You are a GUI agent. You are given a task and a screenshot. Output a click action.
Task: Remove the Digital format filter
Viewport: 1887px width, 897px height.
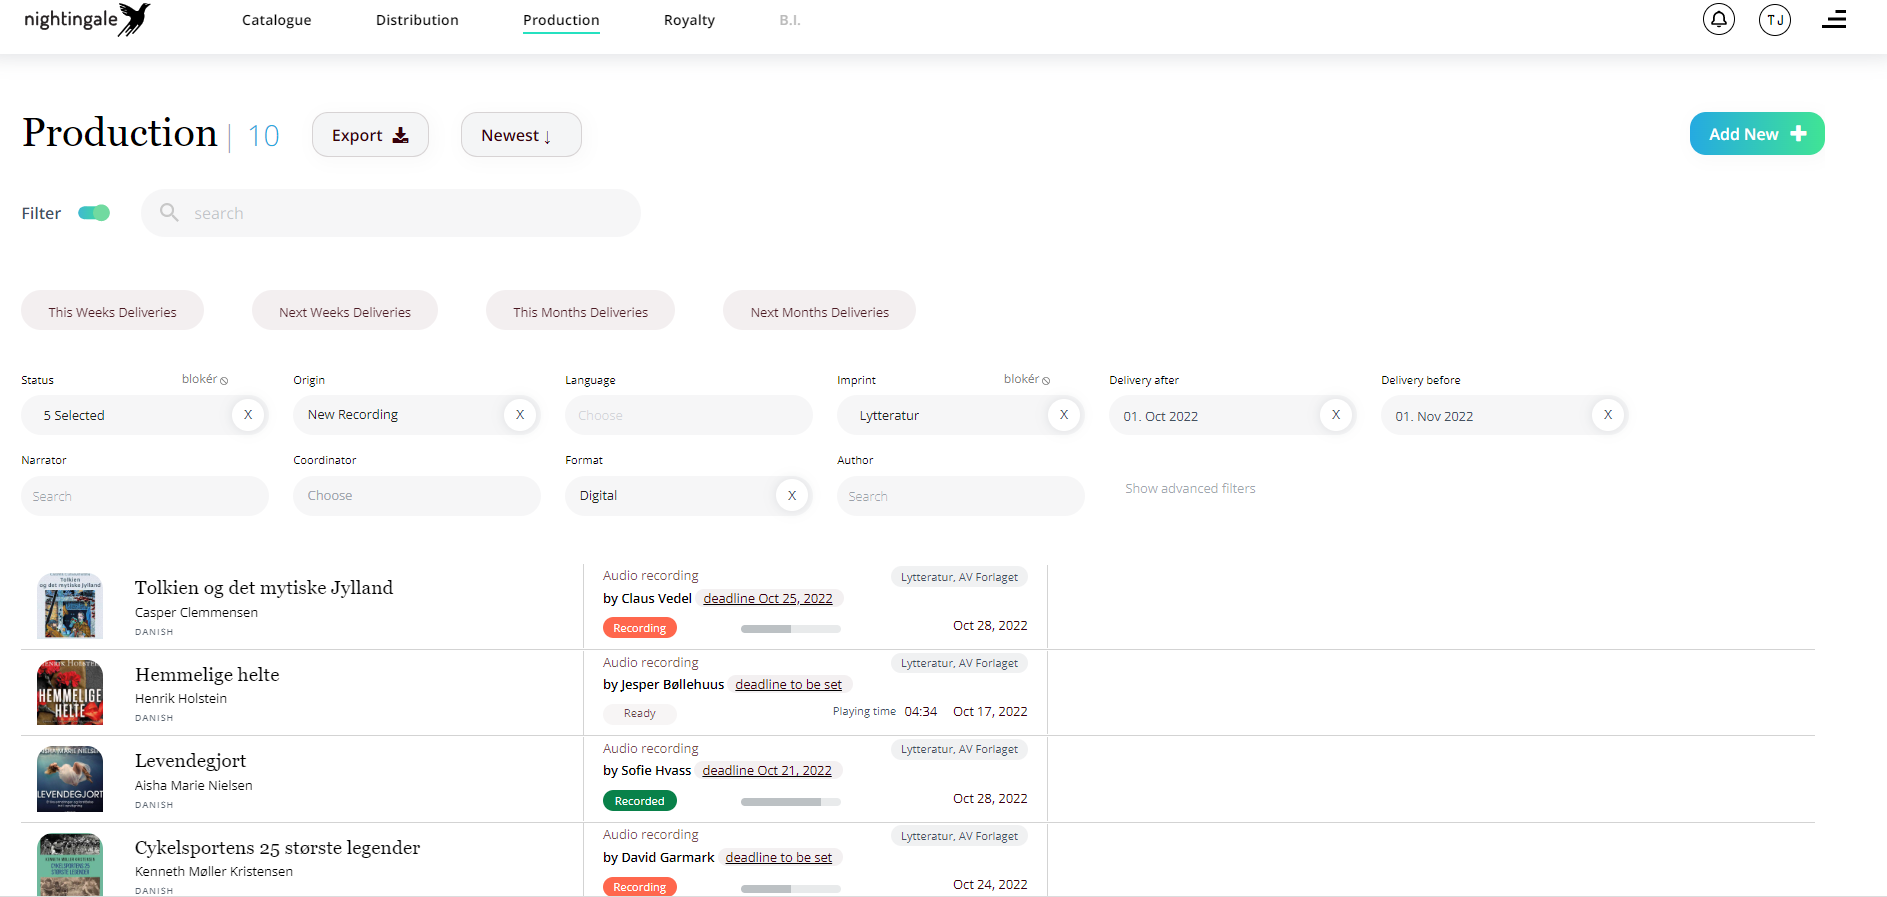(x=792, y=495)
